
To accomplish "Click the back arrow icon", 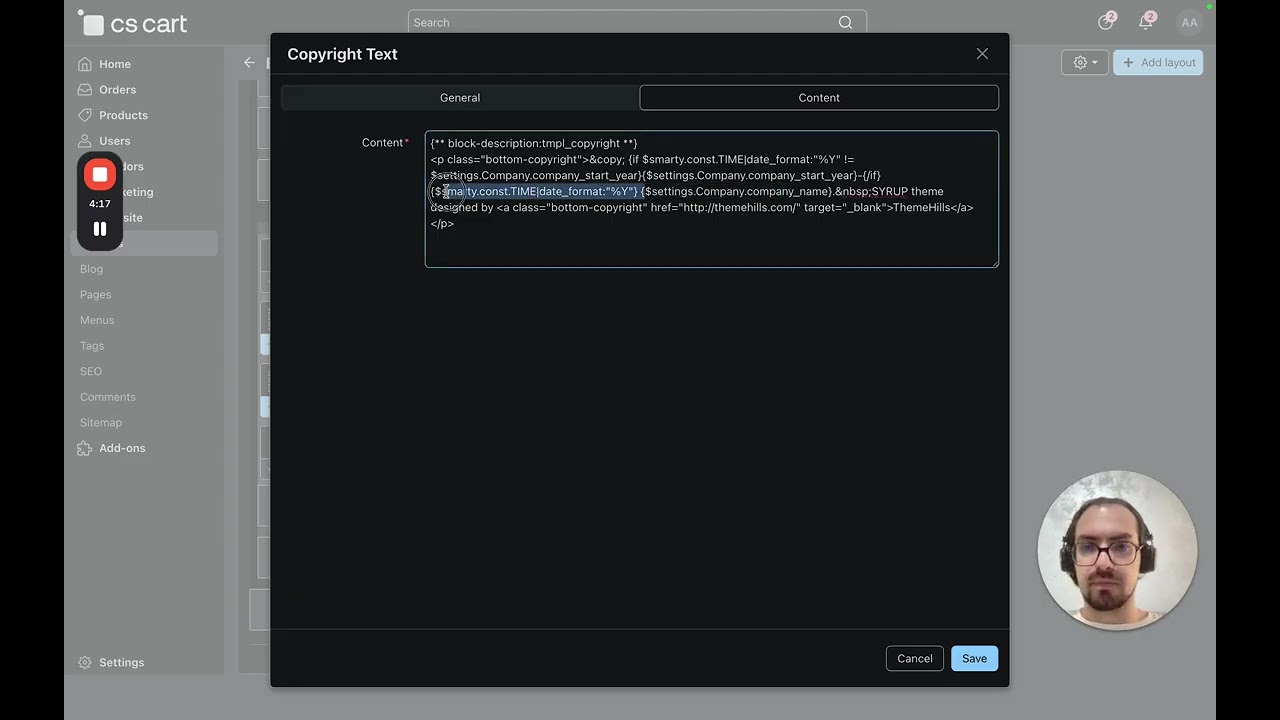I will pos(249,62).
